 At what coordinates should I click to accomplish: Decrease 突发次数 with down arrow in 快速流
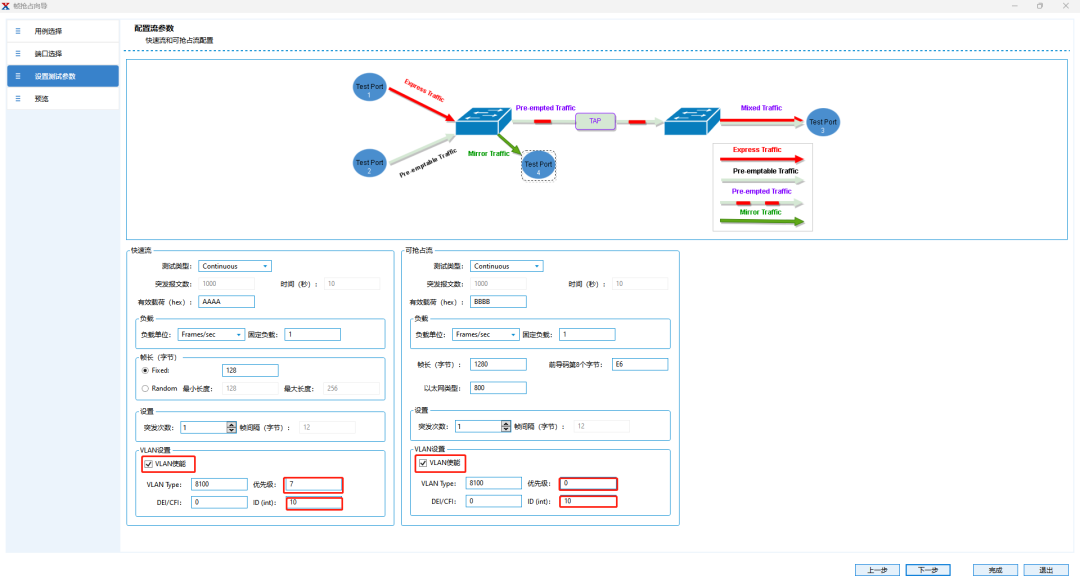click(x=231, y=430)
